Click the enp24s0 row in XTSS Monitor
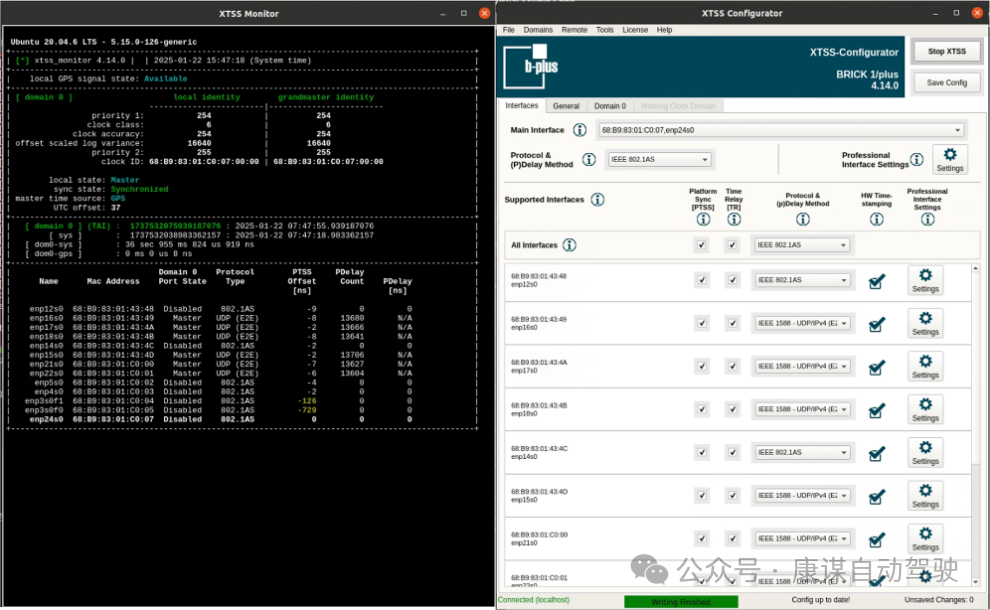The height and width of the screenshot is (610, 990). pos(221,419)
